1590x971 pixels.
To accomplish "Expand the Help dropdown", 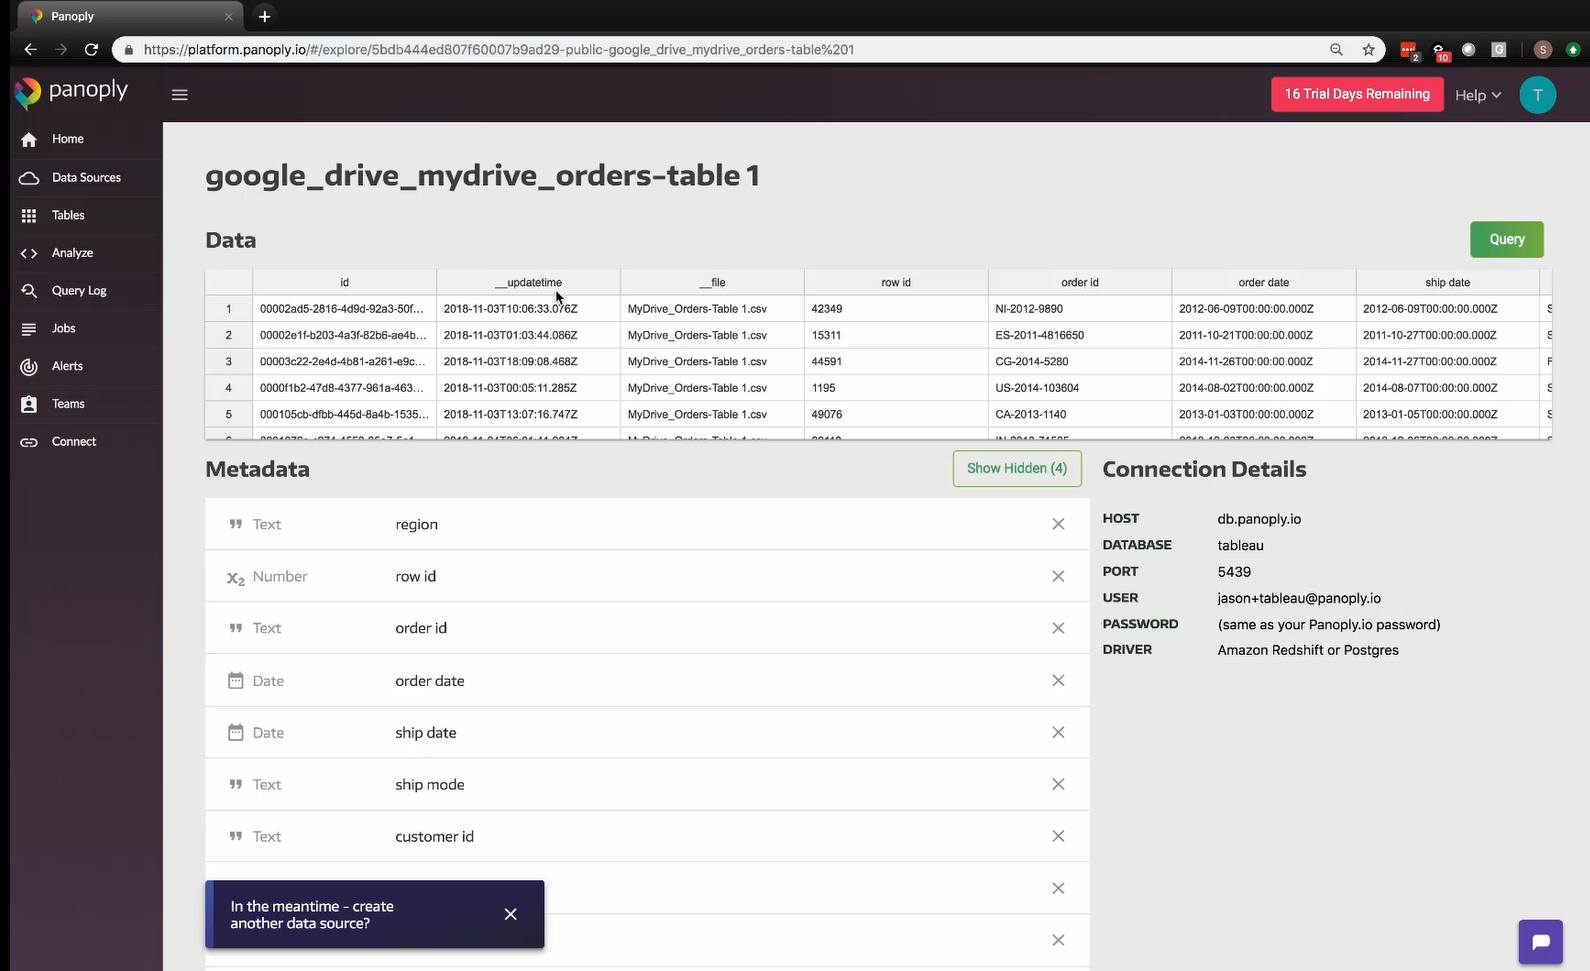I will 1477,95.
